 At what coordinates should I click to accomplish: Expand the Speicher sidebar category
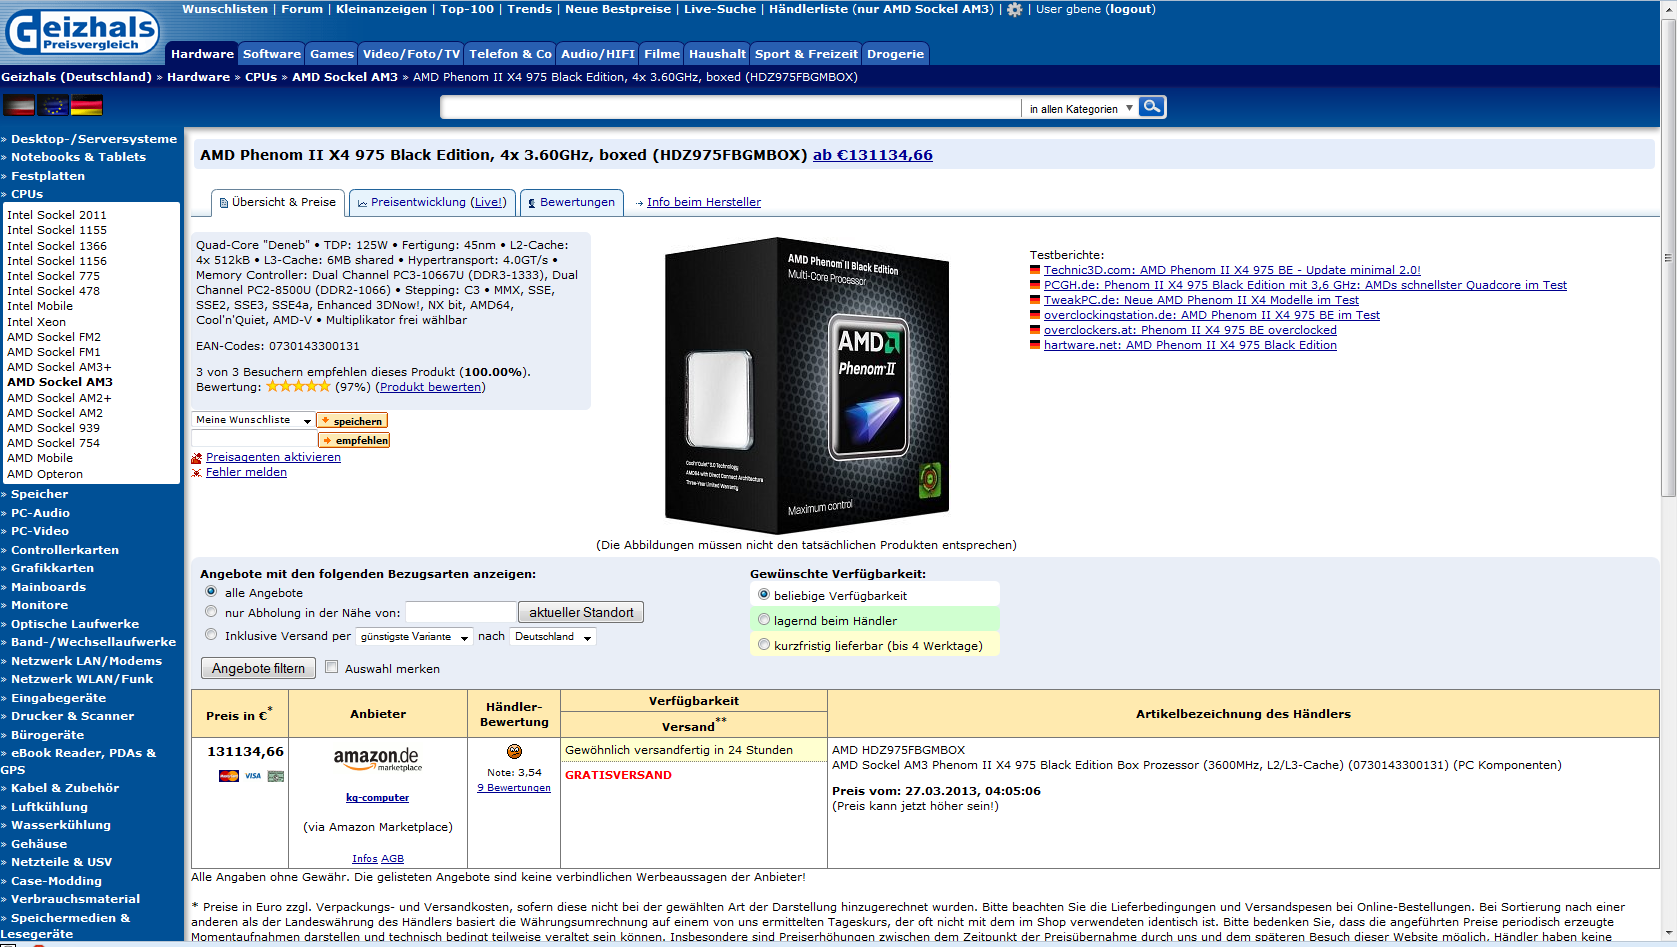tap(39, 494)
